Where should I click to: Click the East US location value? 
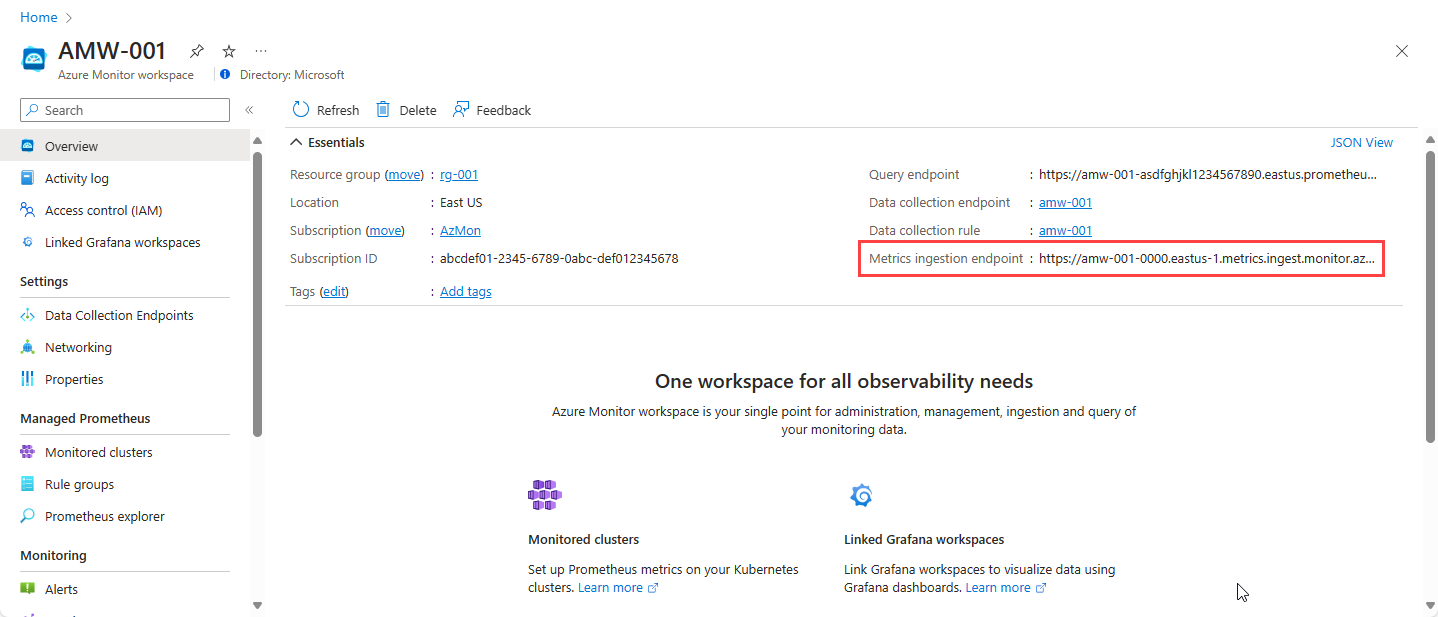[x=461, y=202]
